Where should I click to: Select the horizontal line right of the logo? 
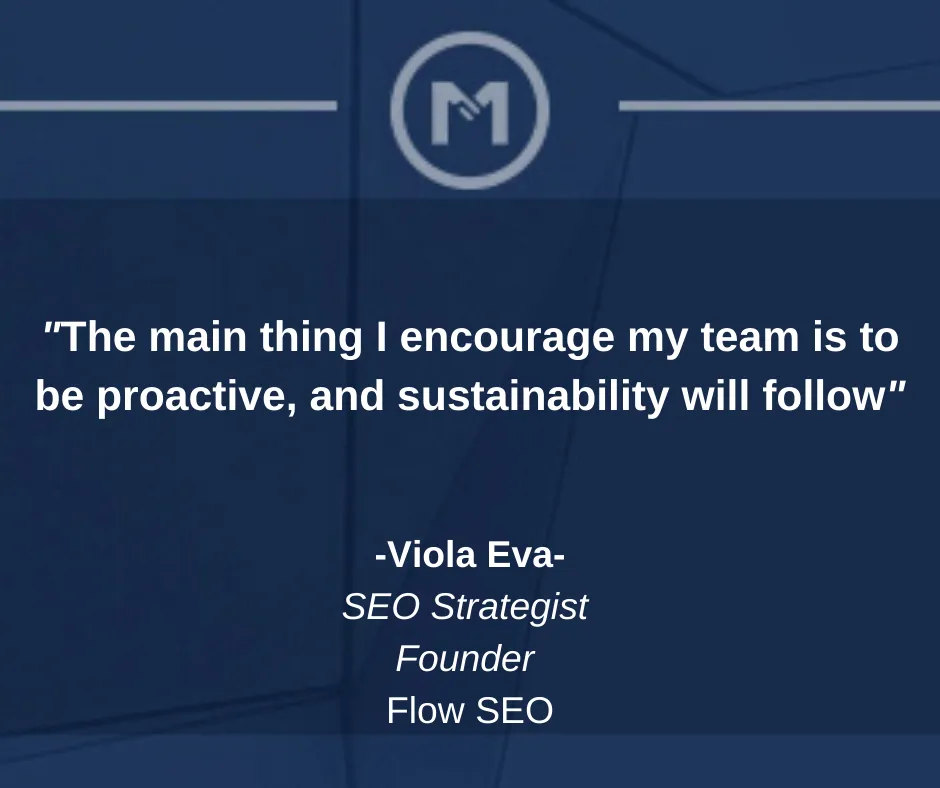[779, 106]
